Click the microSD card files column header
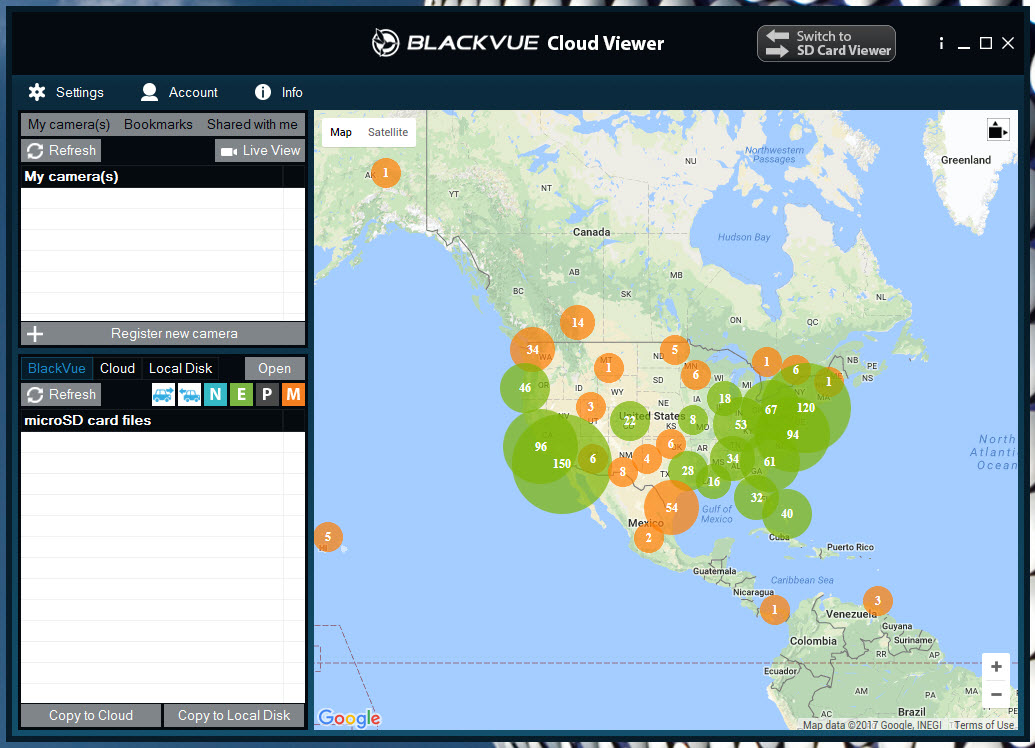 coord(152,421)
